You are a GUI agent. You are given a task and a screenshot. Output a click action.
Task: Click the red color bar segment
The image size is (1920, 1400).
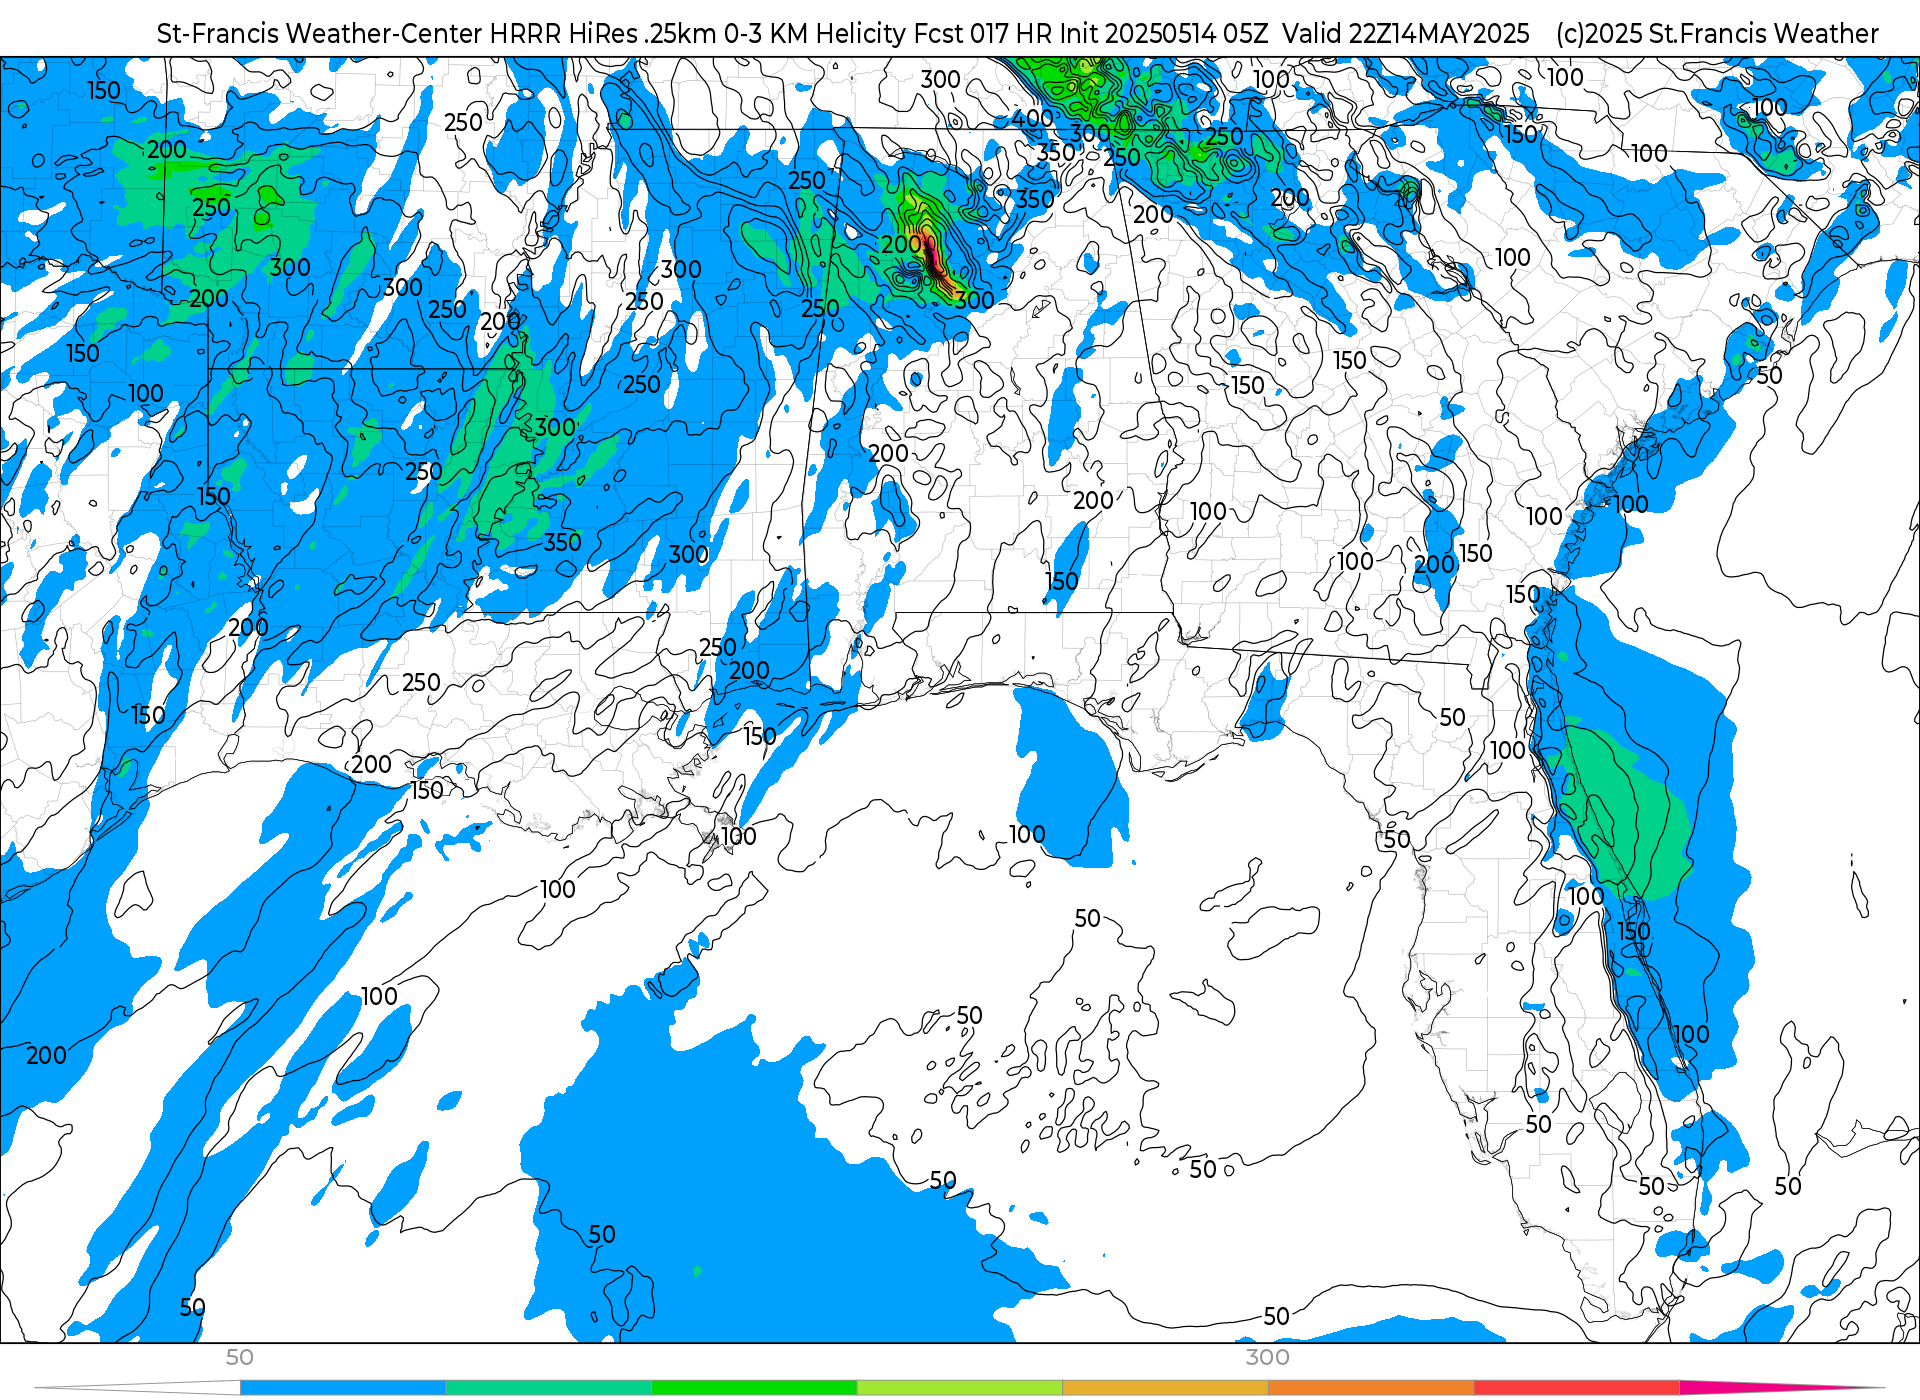pos(1577,1387)
